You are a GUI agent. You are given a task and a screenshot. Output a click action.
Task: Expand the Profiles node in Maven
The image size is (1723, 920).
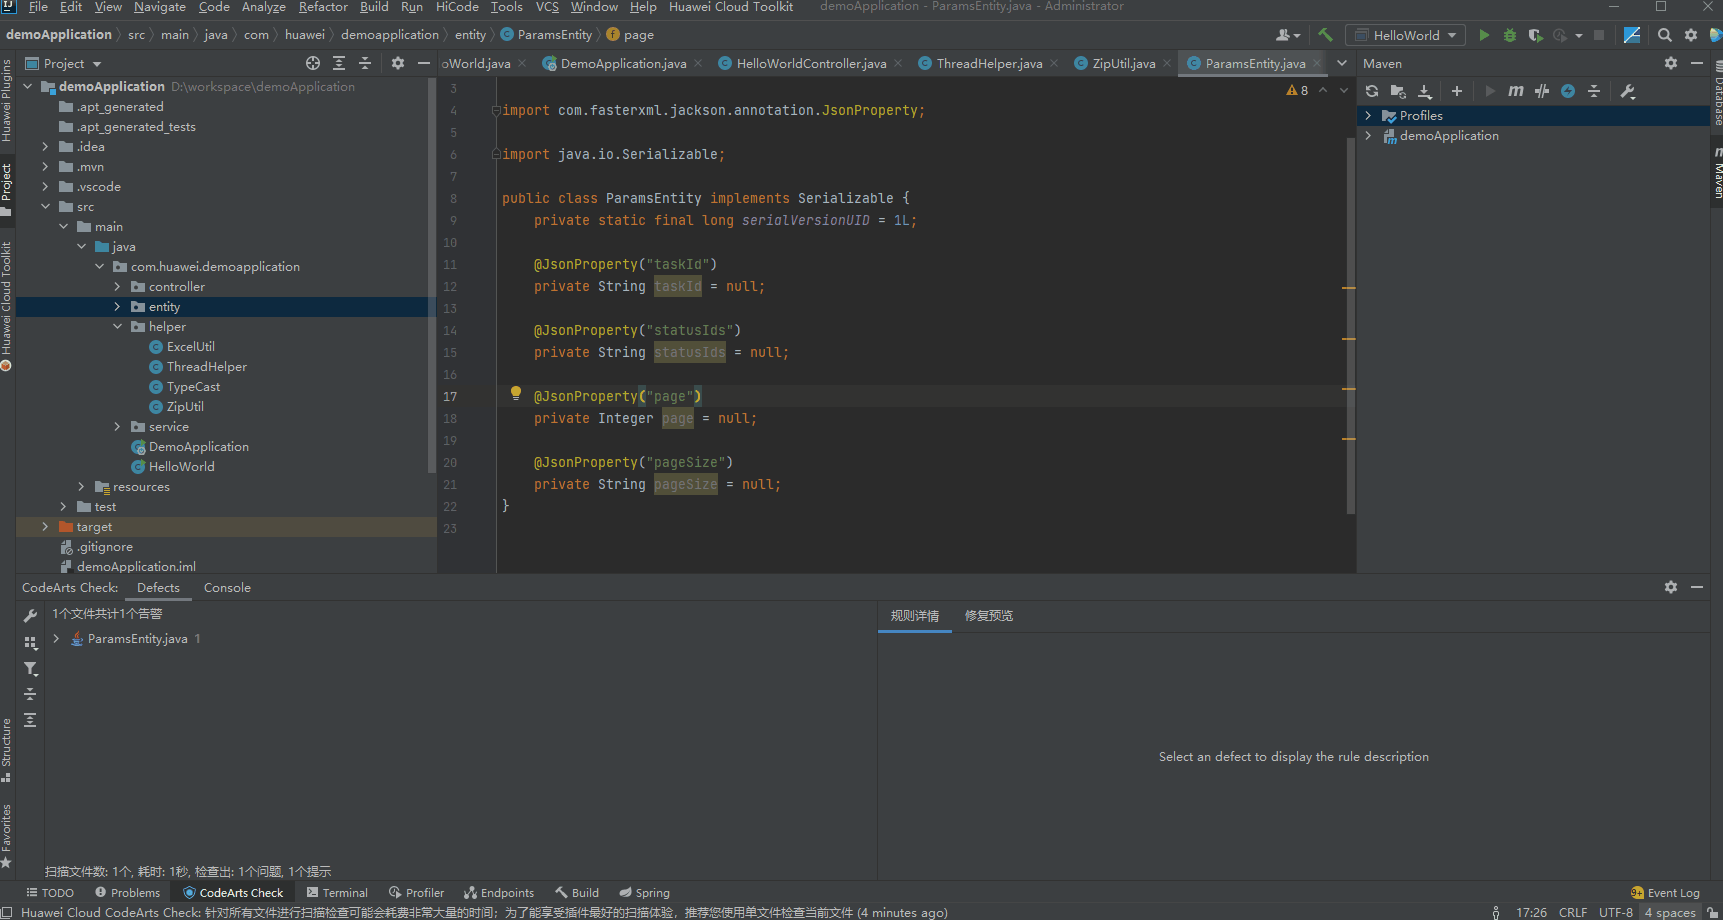click(1368, 116)
